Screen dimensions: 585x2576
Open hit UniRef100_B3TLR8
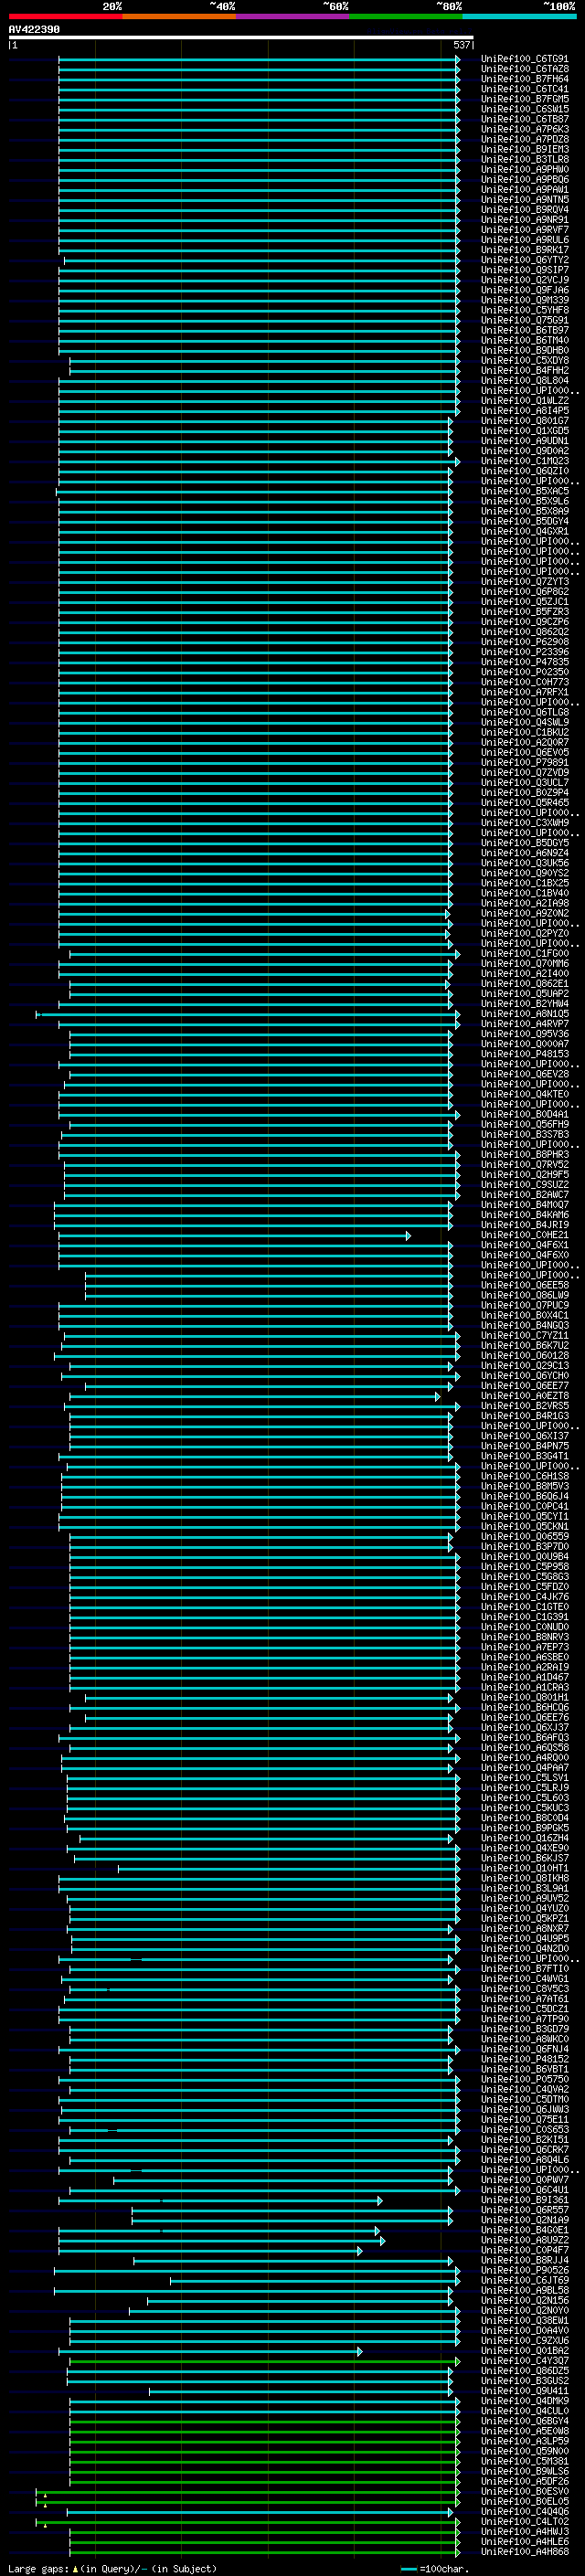[x=525, y=159]
